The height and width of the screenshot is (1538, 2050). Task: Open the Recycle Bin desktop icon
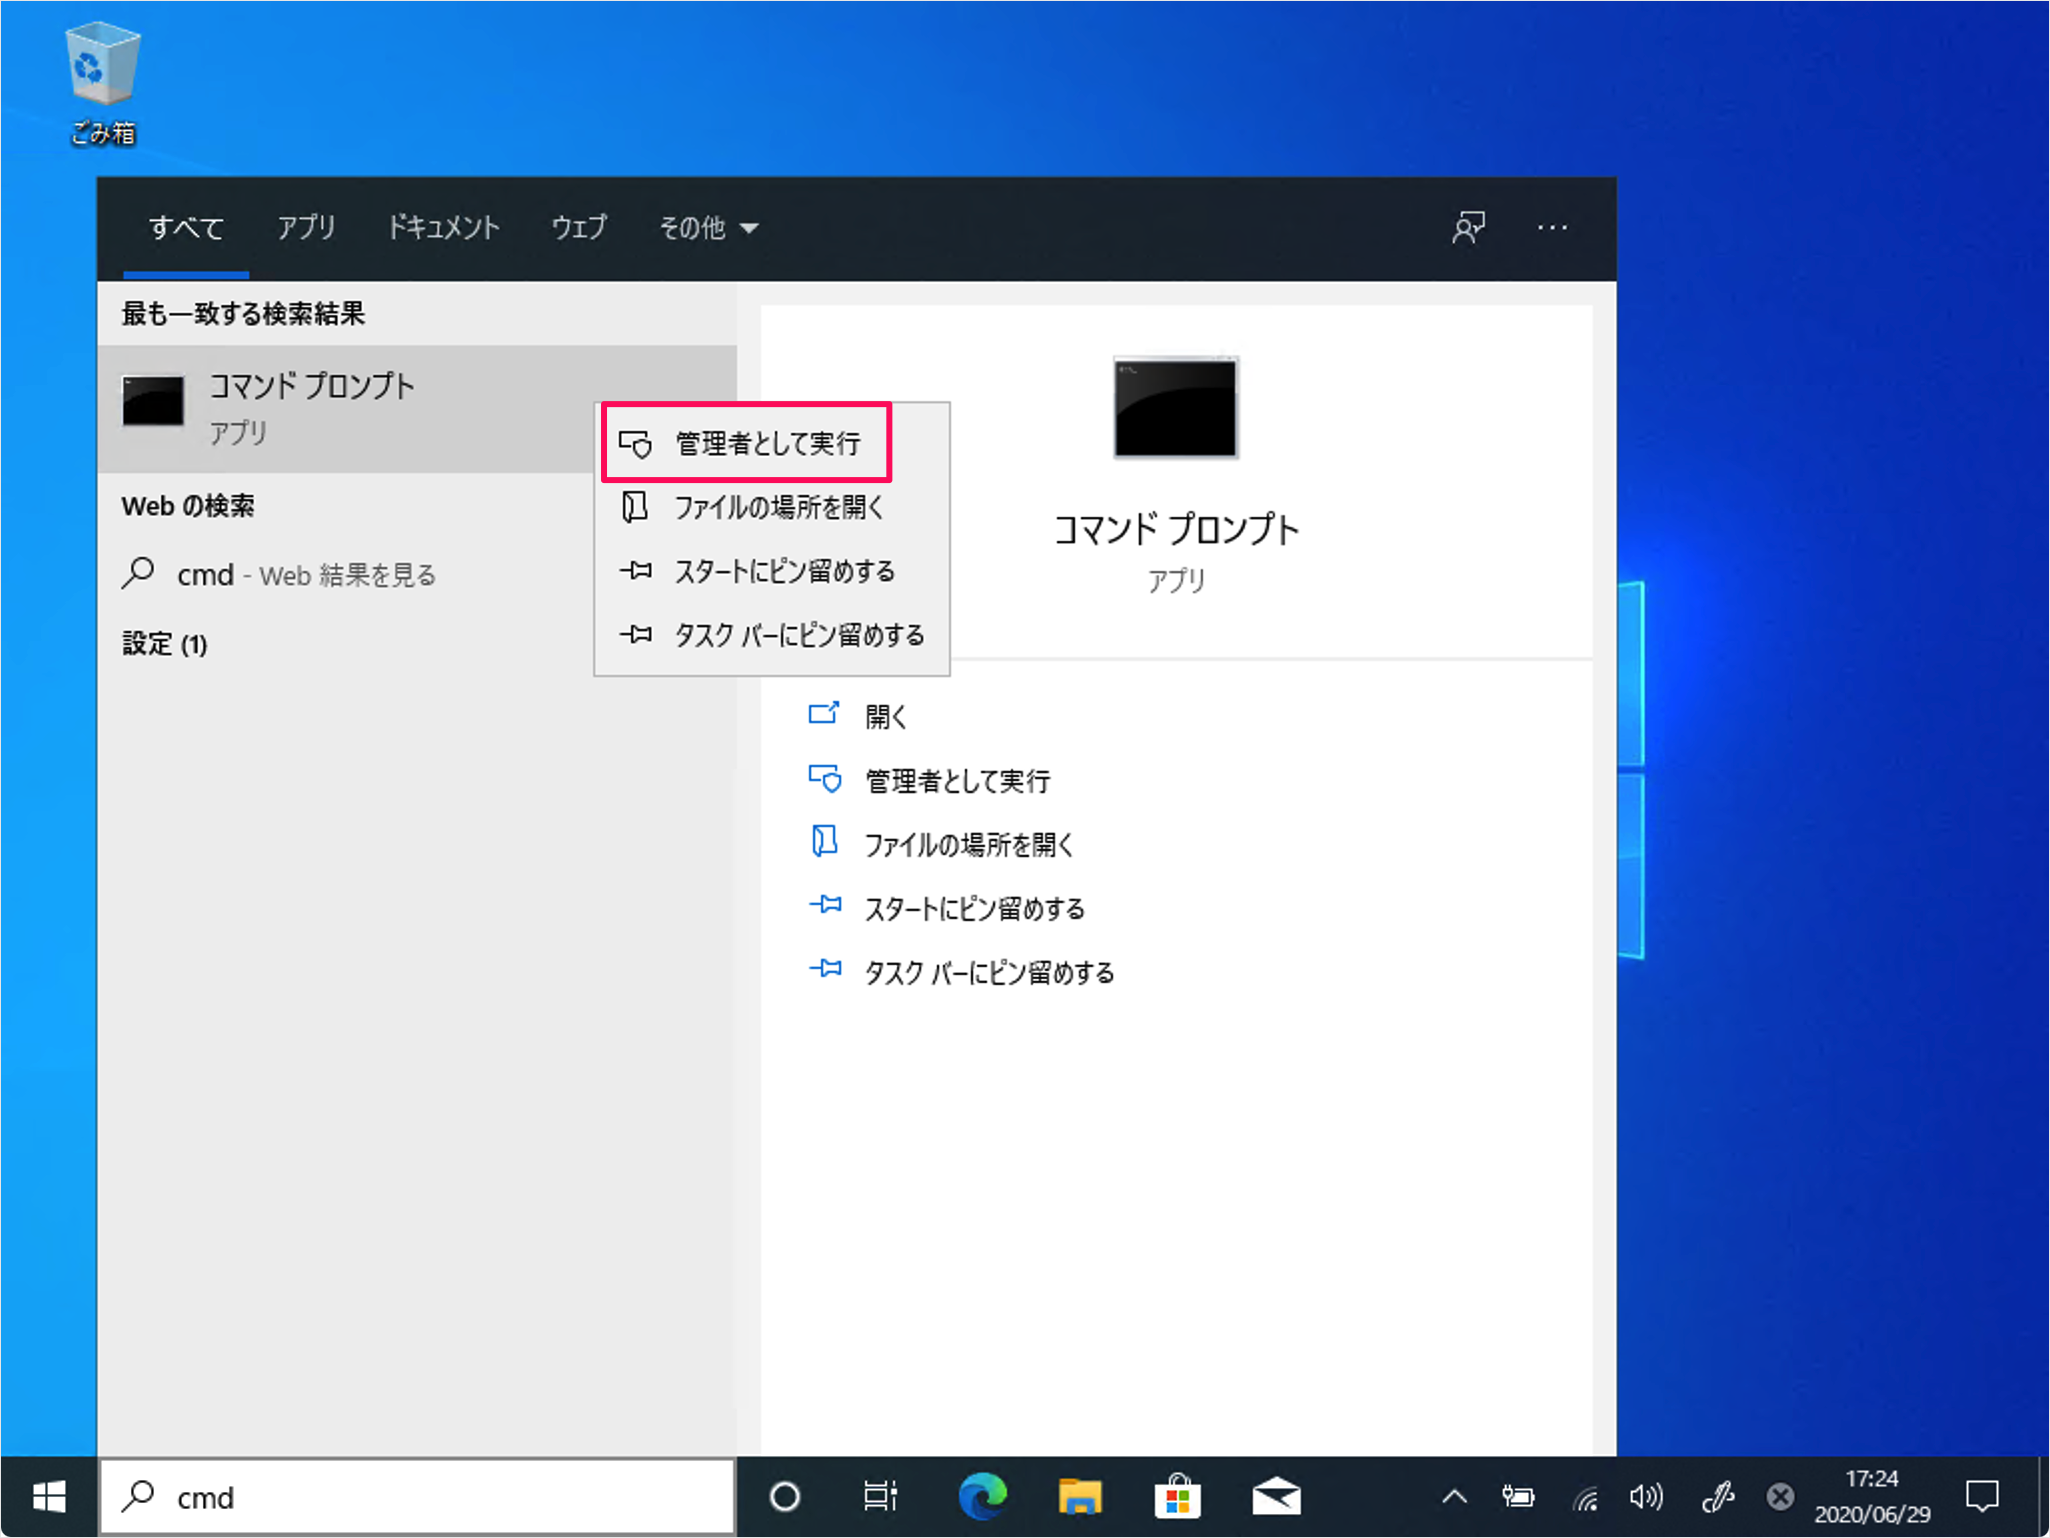(x=102, y=85)
